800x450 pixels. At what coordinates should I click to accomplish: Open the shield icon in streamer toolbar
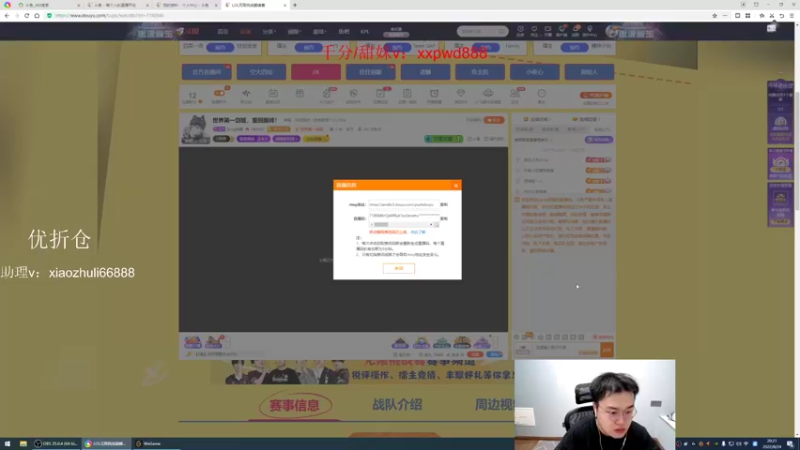pyautogui.click(x=353, y=95)
